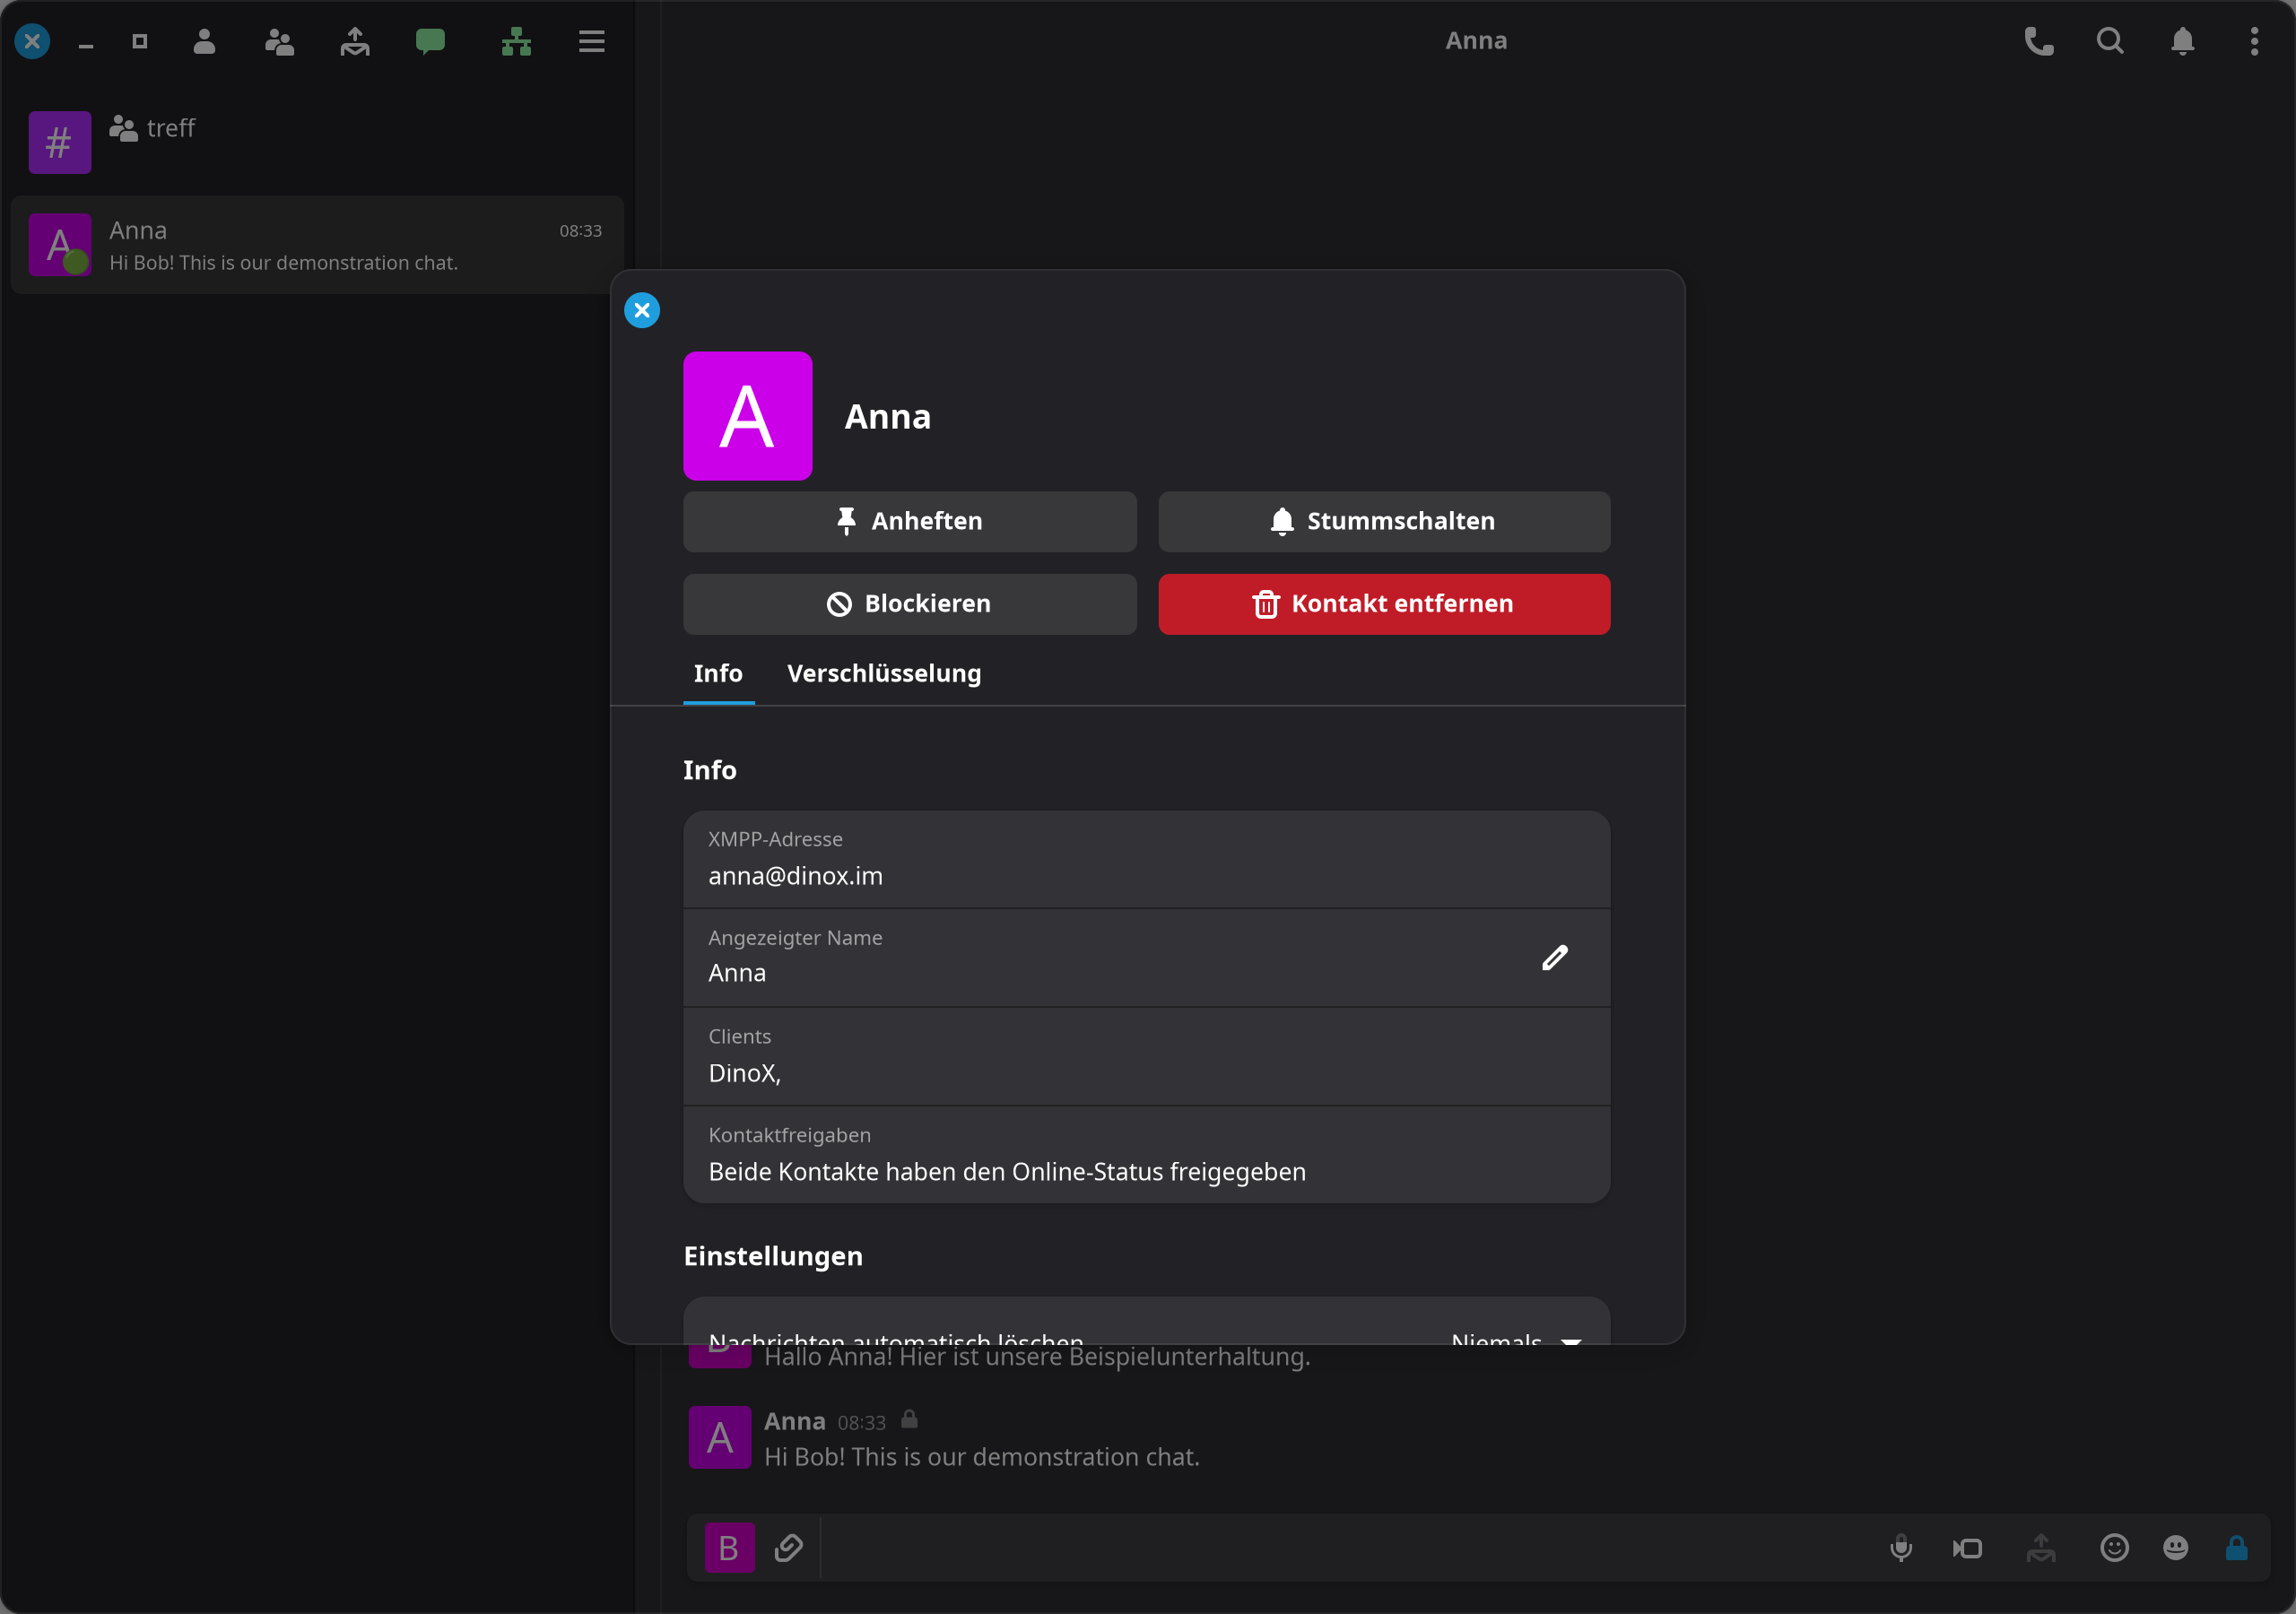Click the green chat bubble icon

point(430,41)
